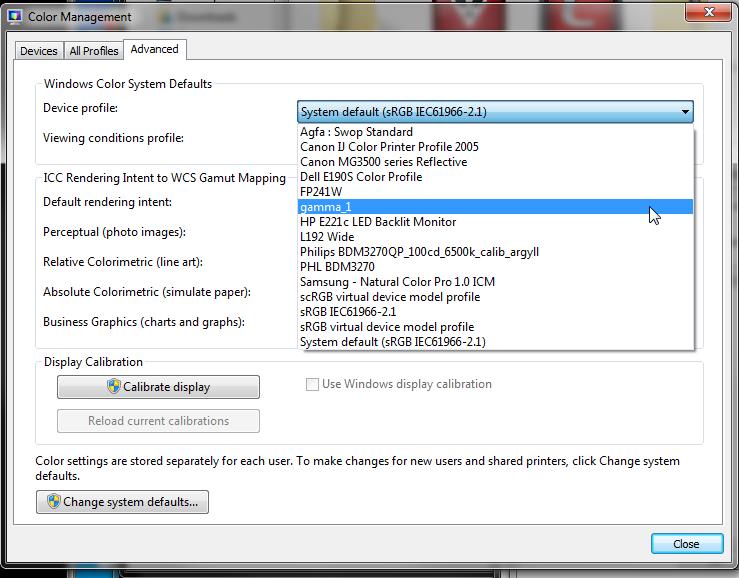Click the shield icon on Calibrate display

click(x=114, y=387)
